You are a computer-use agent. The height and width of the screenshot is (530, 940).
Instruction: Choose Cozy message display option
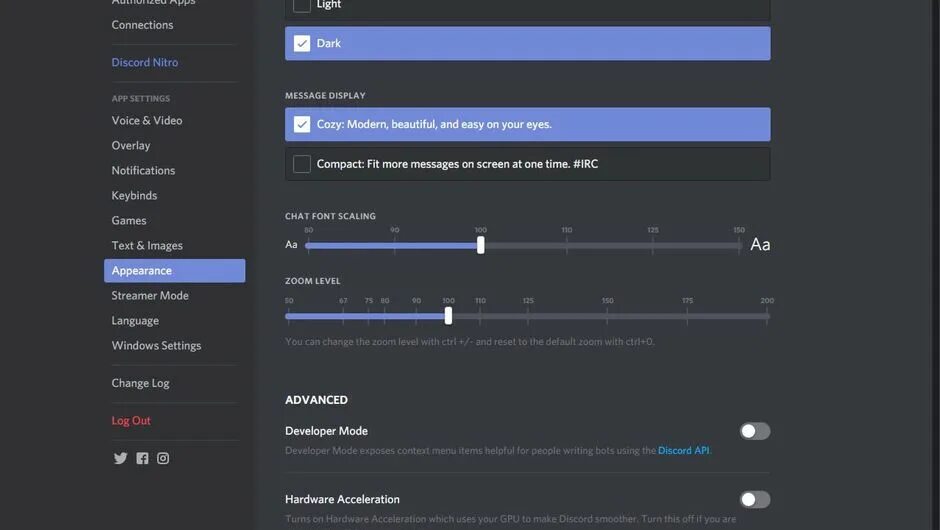coord(528,124)
